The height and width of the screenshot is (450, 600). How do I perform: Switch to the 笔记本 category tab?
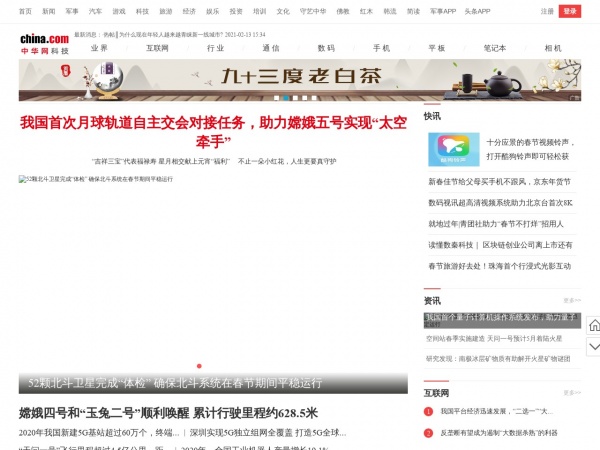[495, 48]
